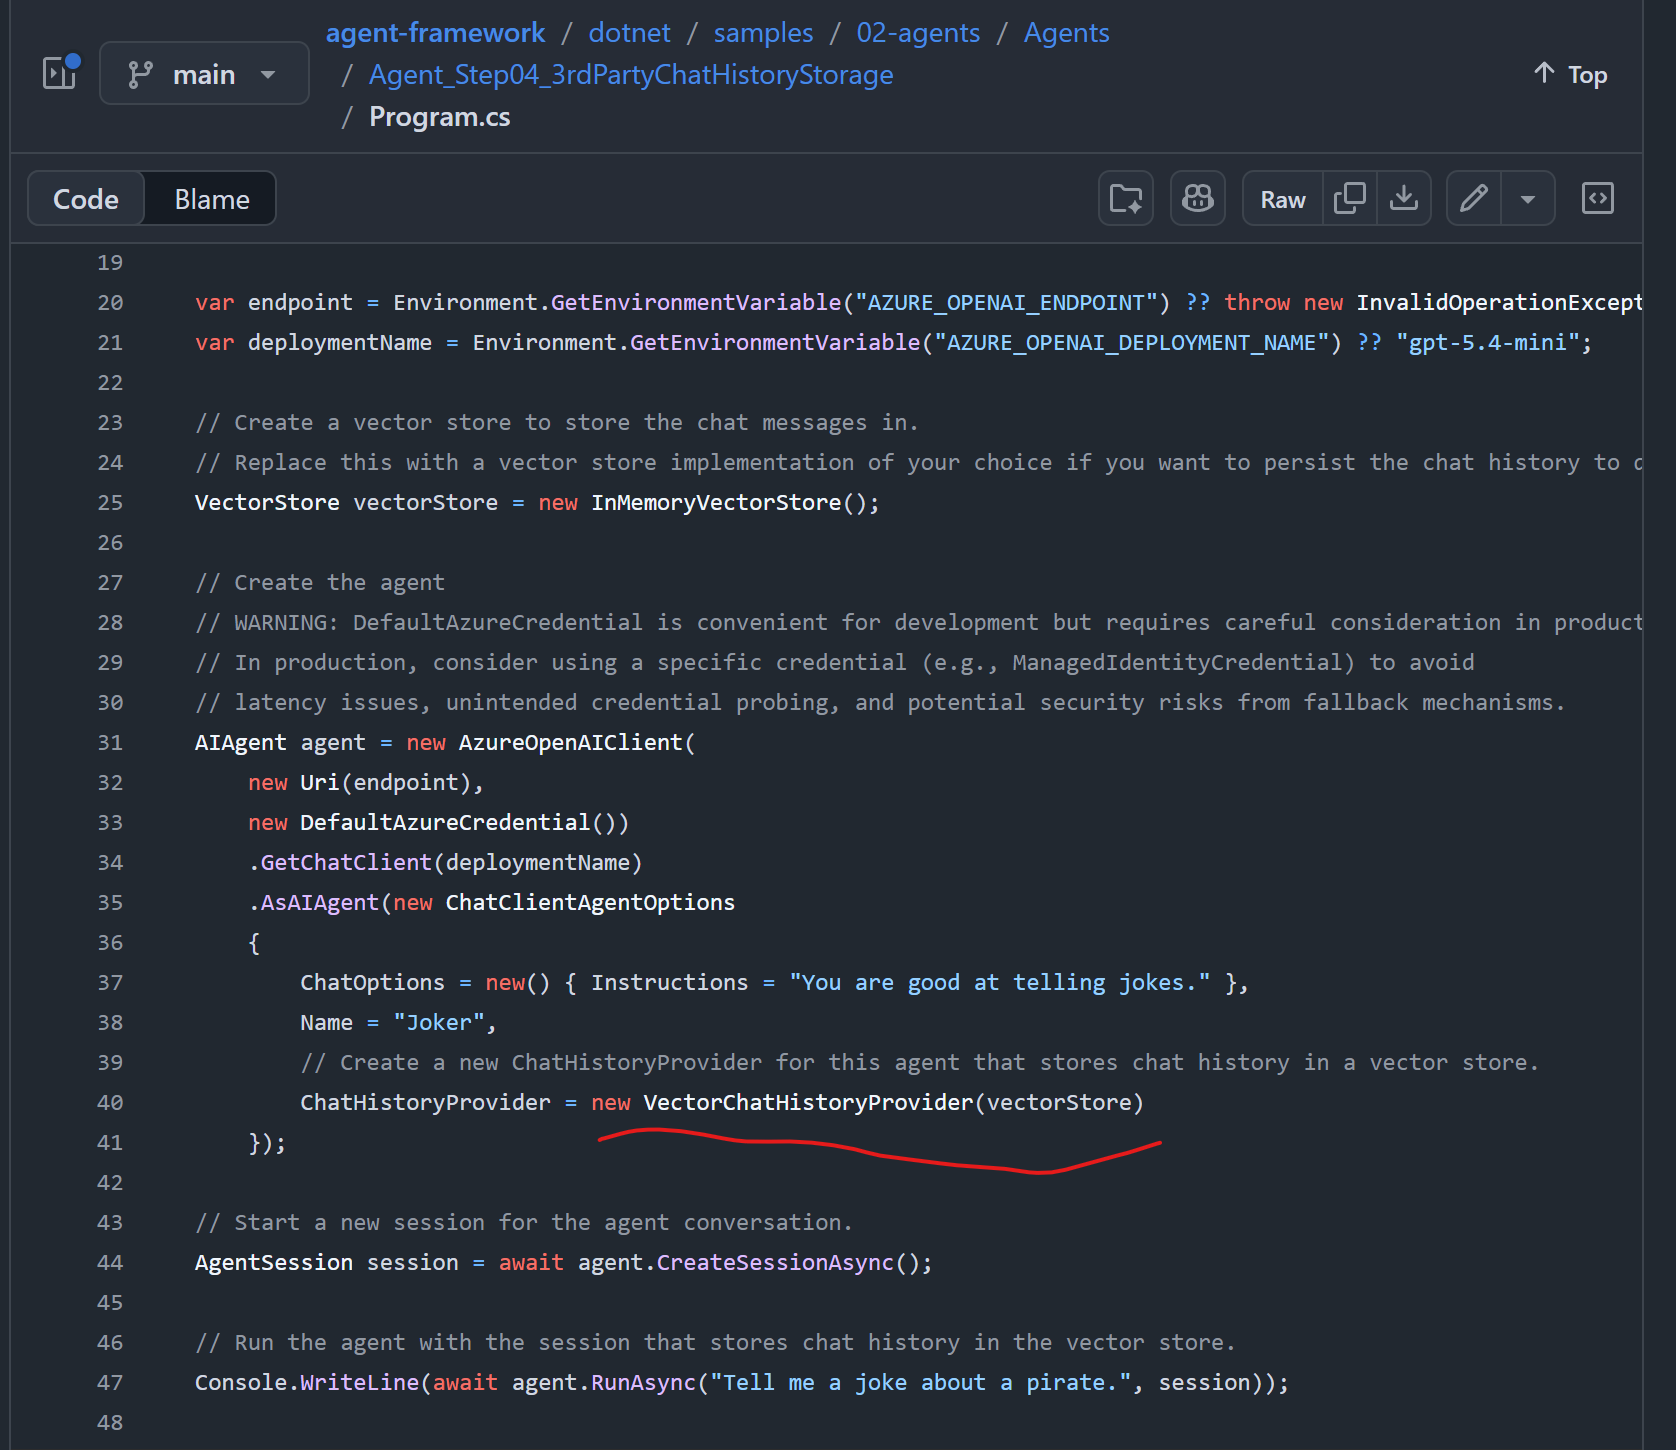Screen dimensions: 1676x1450
Task: Click ChatClientAgentOptions on line 35
Action: point(590,902)
